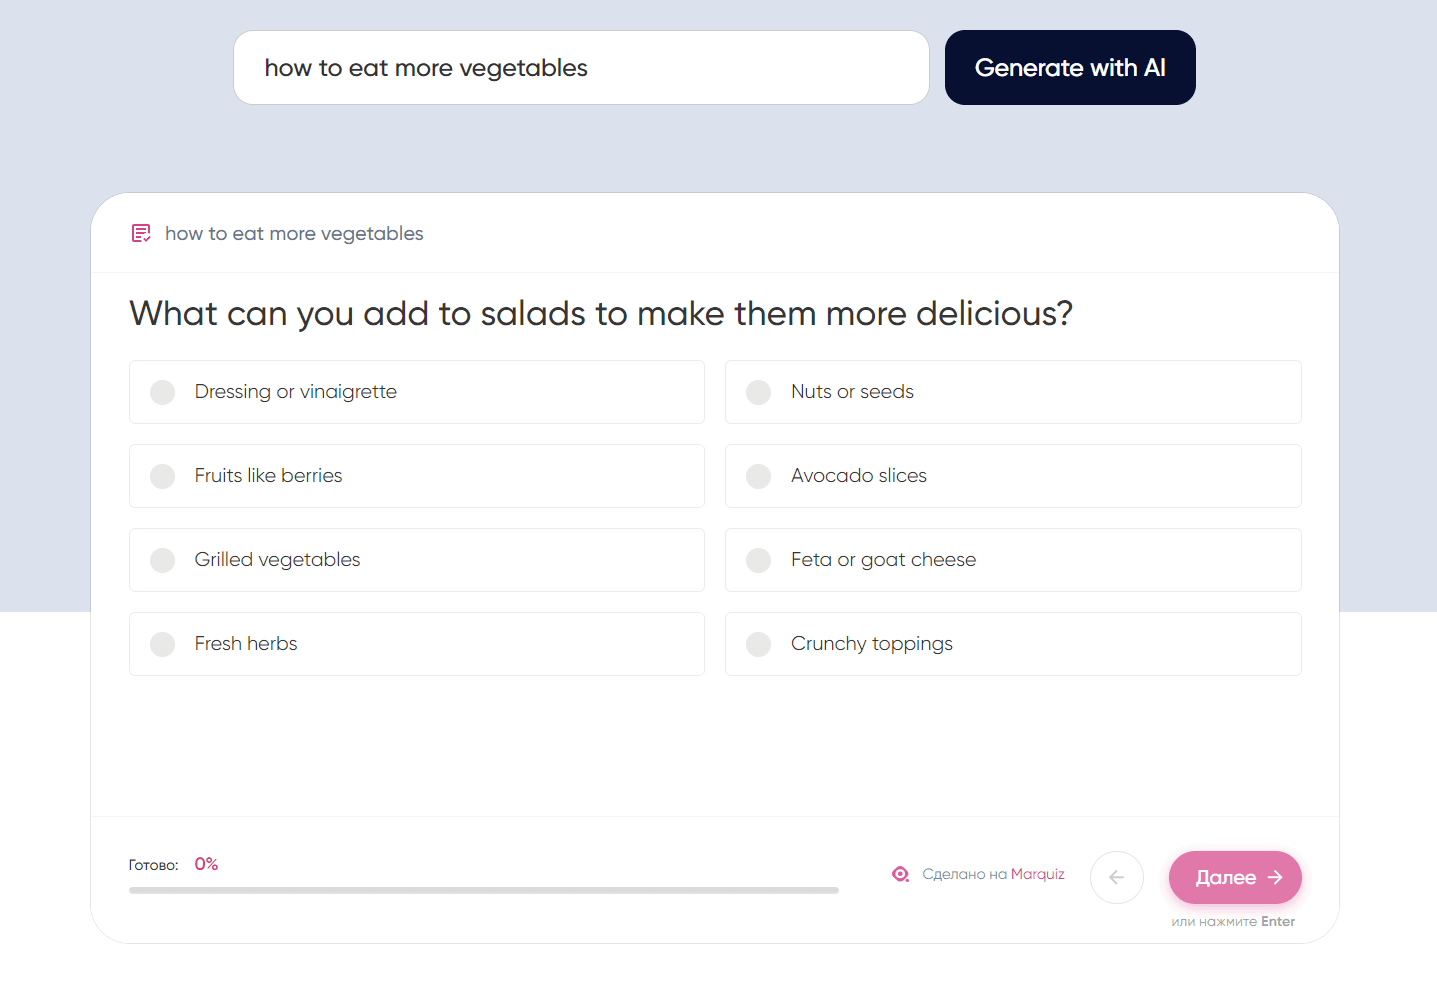Click the quiz topic input field

click(580, 68)
